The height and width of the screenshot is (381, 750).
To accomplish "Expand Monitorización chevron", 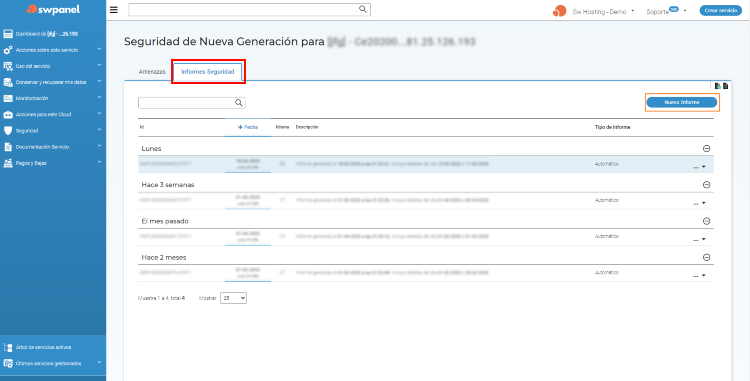I will tap(99, 98).
